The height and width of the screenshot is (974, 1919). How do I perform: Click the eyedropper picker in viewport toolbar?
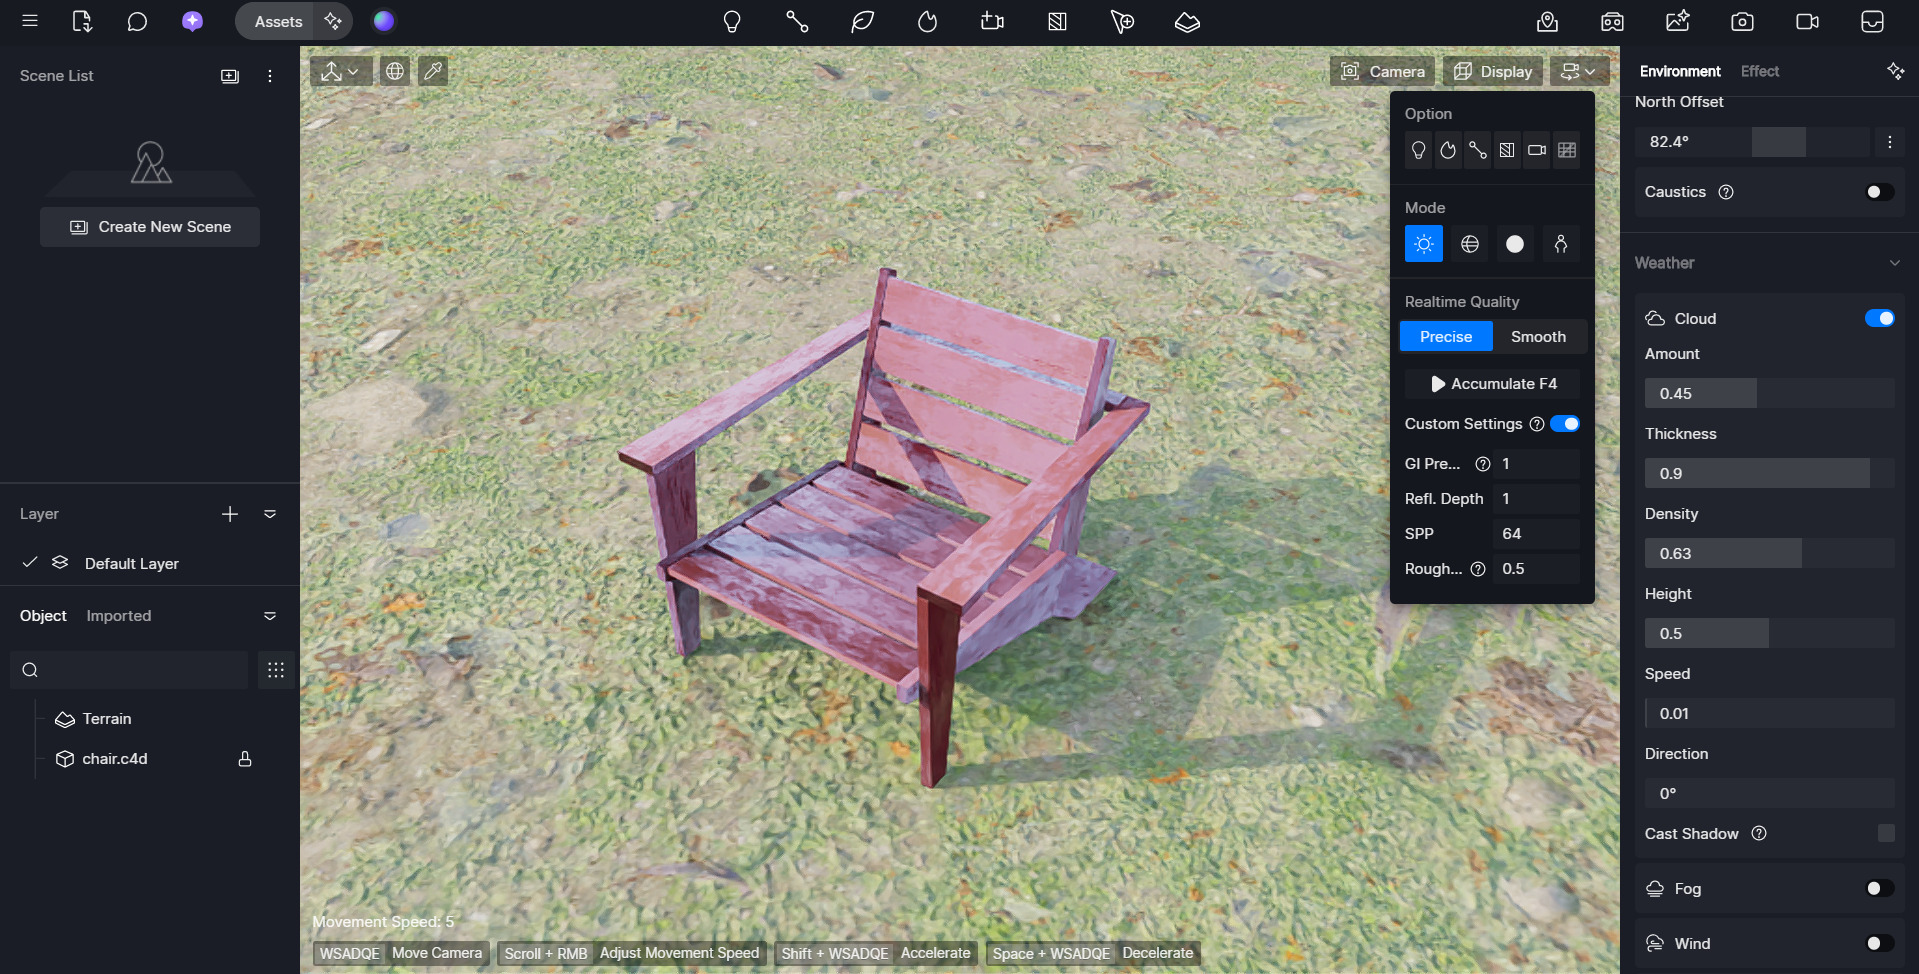[433, 71]
